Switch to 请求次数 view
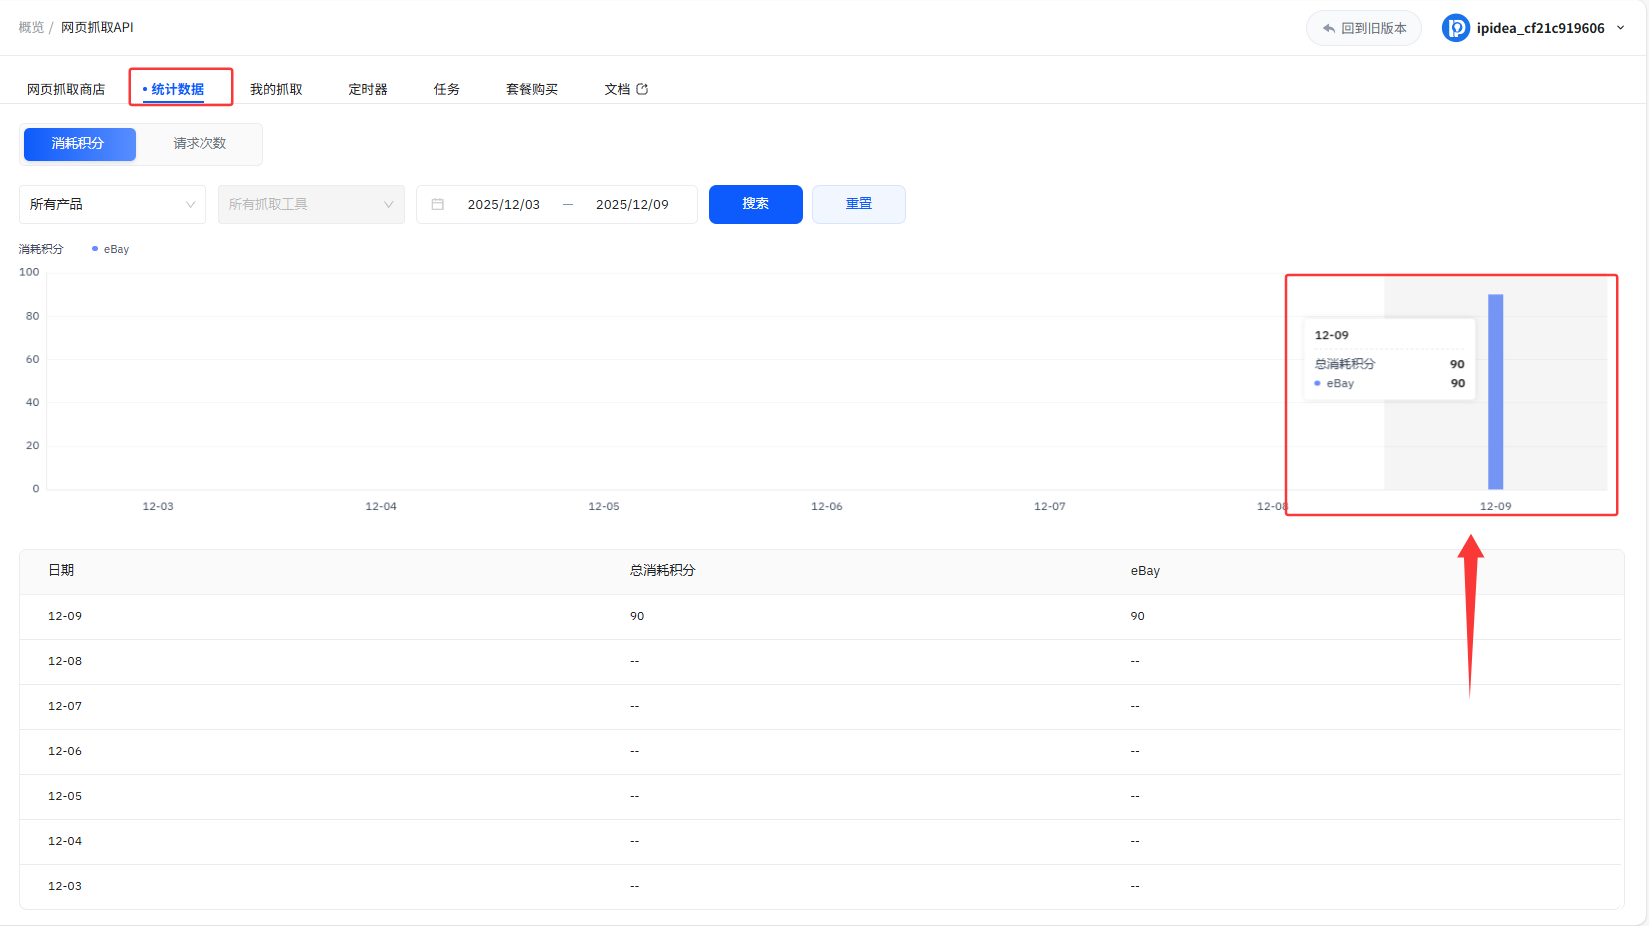Screen dimensions: 1649x926 coord(200,144)
